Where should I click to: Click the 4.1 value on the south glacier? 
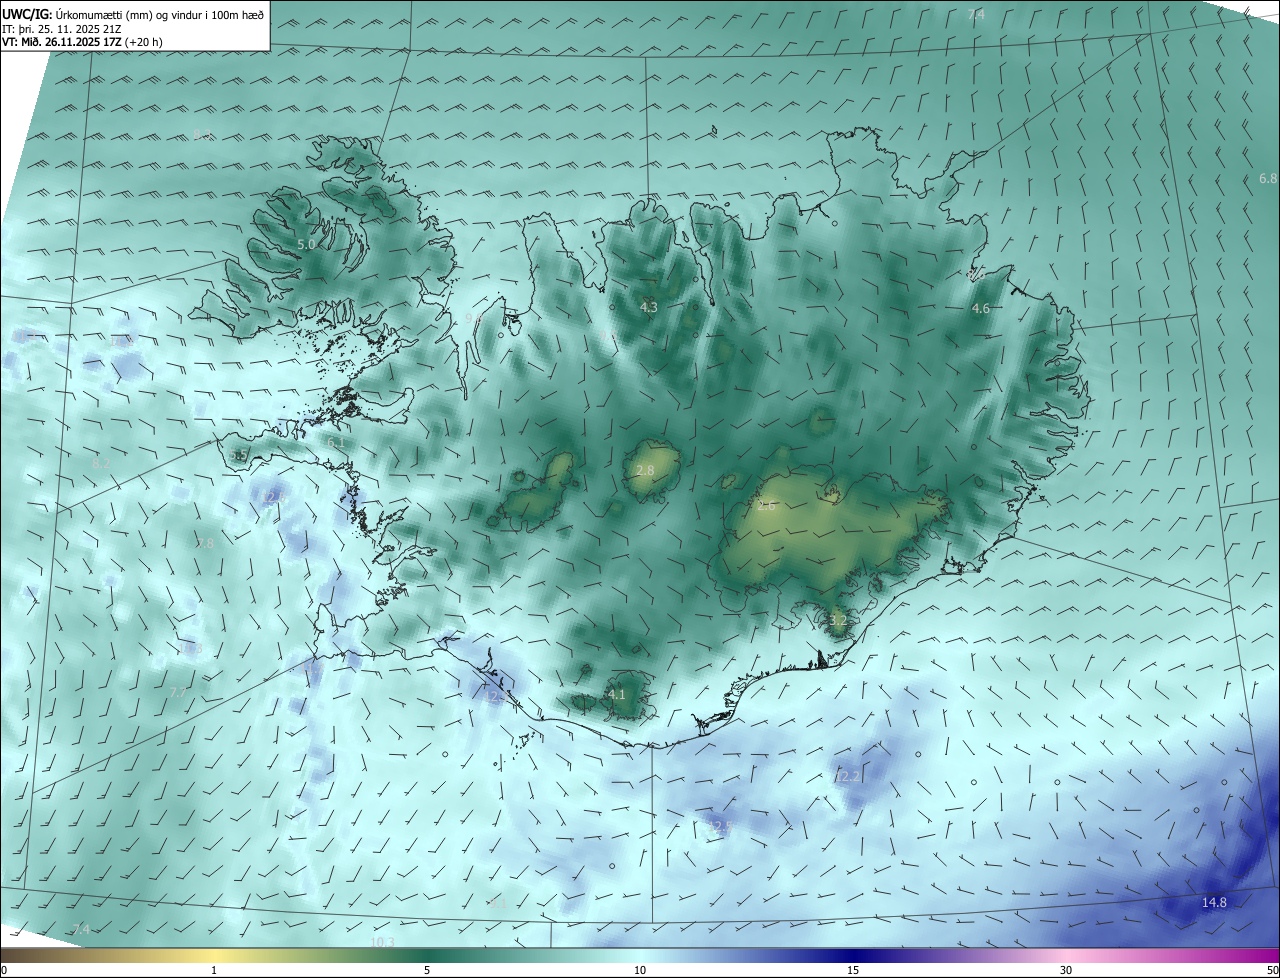click(x=617, y=694)
